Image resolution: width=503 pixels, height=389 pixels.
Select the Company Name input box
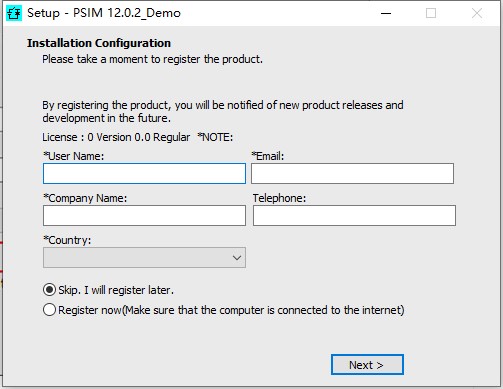coord(144,215)
